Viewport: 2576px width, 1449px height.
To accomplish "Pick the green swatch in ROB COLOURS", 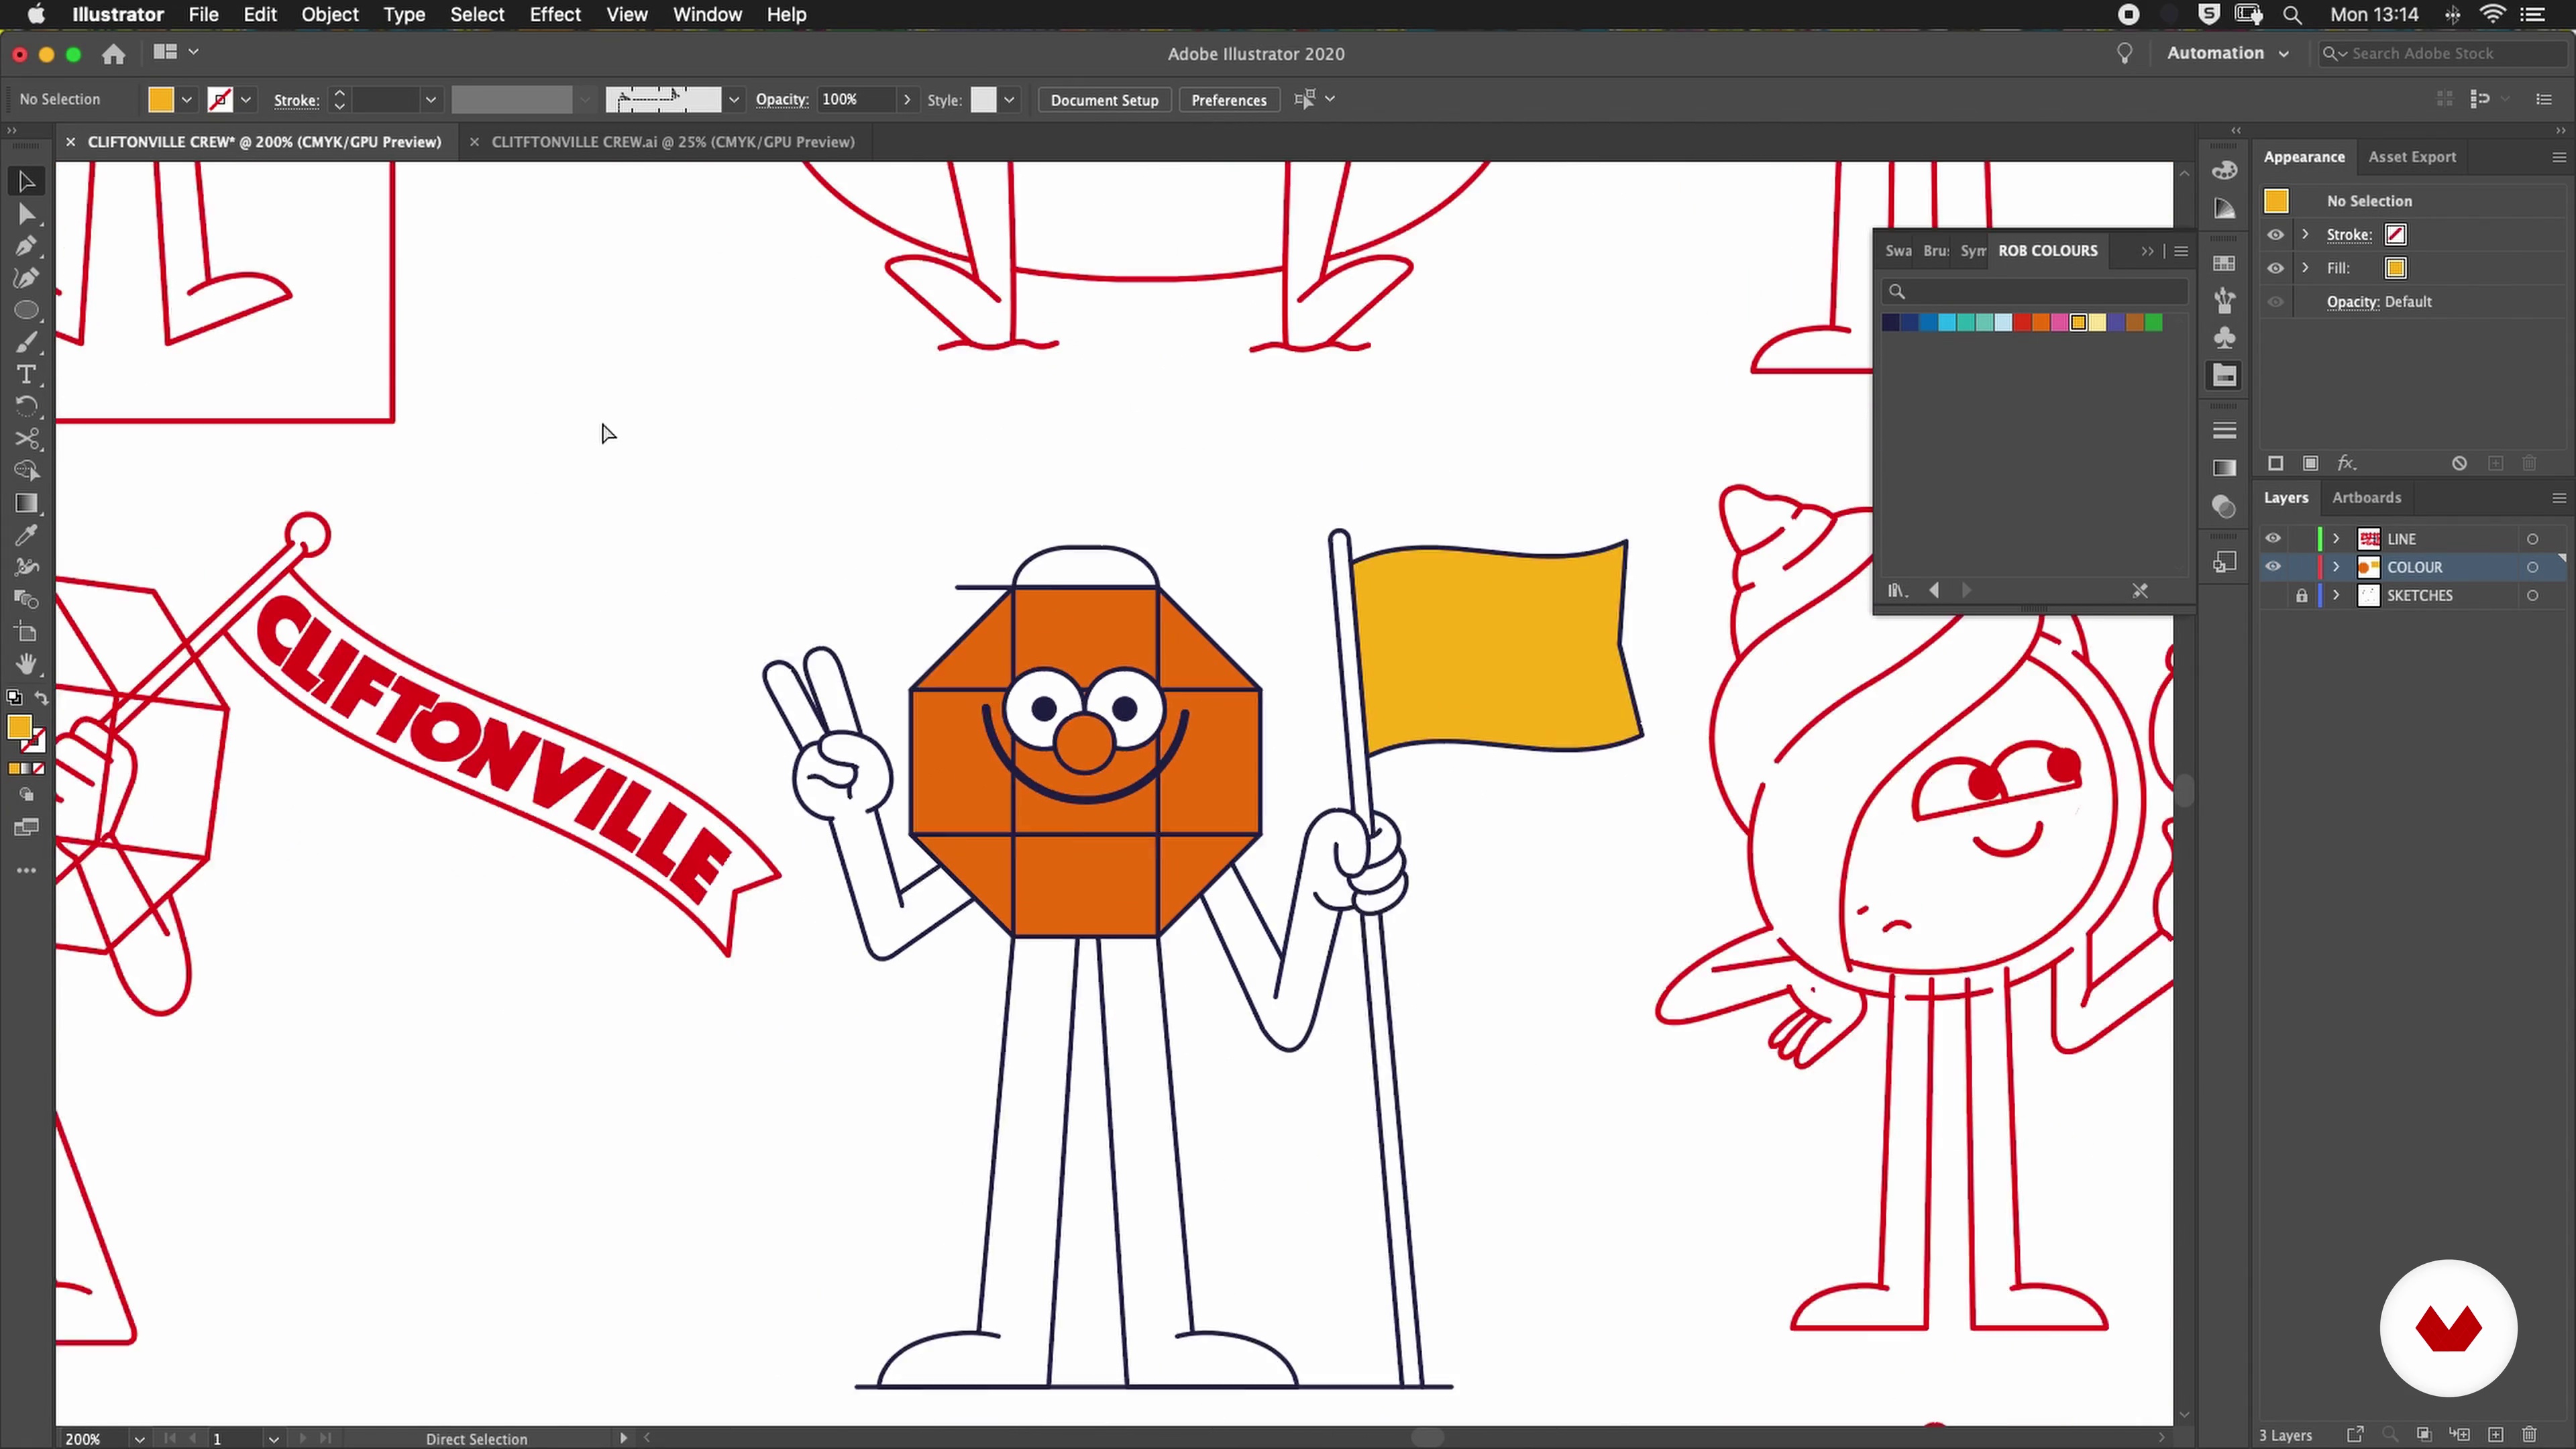I will coord(2154,322).
